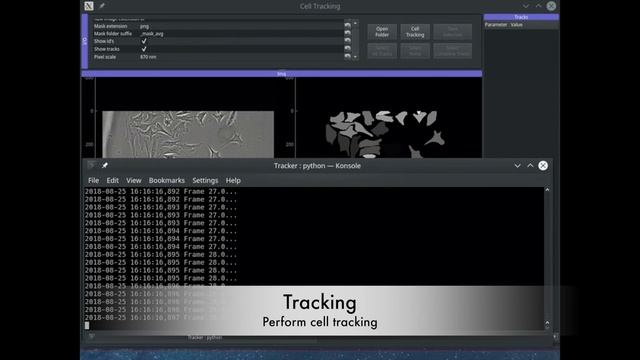Click the Value column header in Tracks

[516, 24]
